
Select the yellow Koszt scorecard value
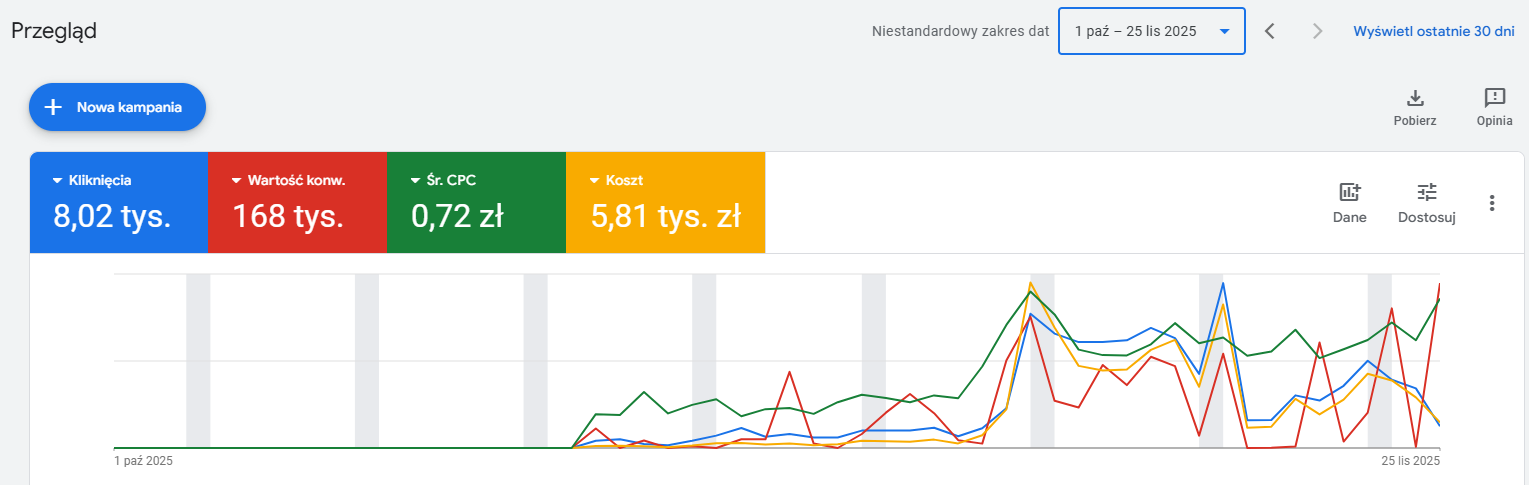tap(665, 216)
